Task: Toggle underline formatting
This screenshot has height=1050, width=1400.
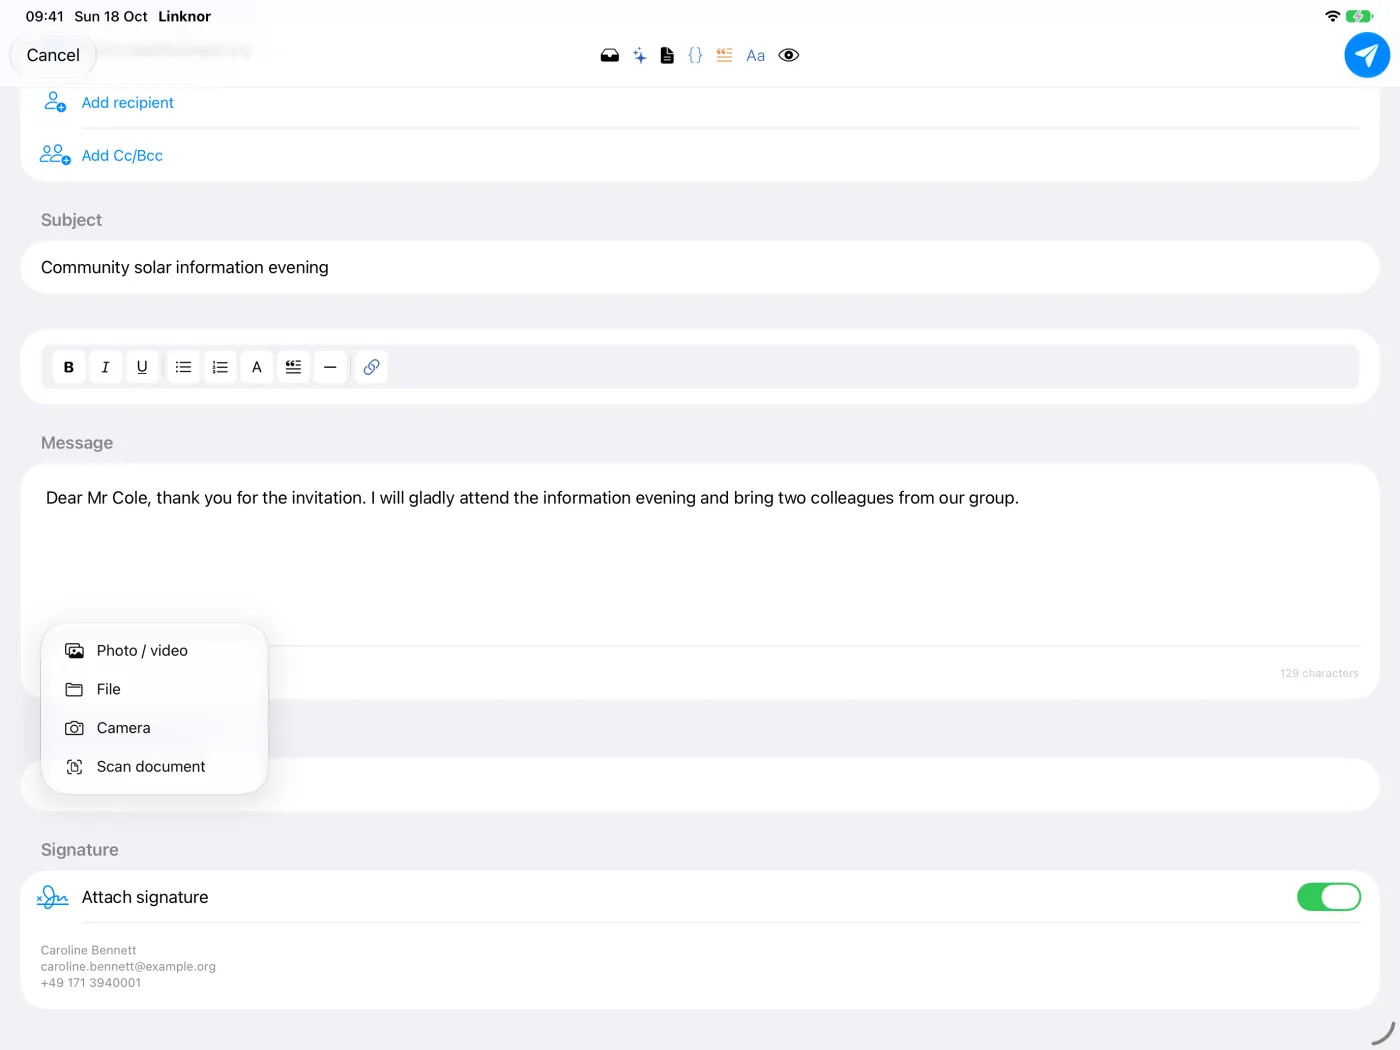Action: 142,367
